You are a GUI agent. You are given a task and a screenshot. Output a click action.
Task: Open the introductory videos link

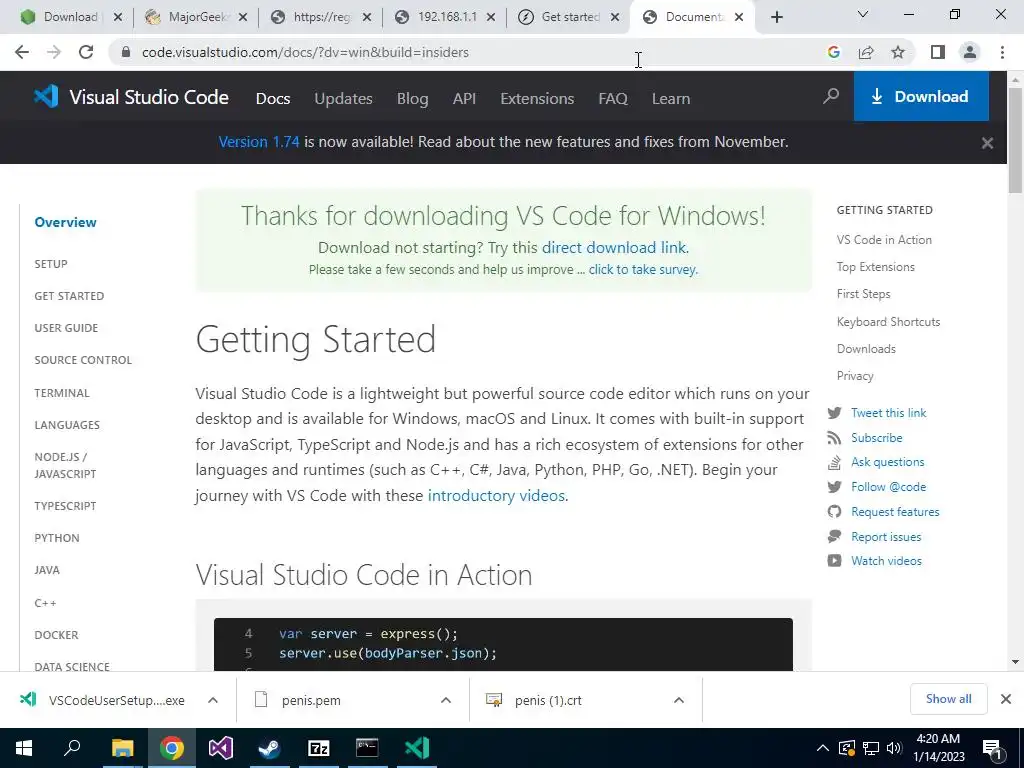pyautogui.click(x=496, y=495)
